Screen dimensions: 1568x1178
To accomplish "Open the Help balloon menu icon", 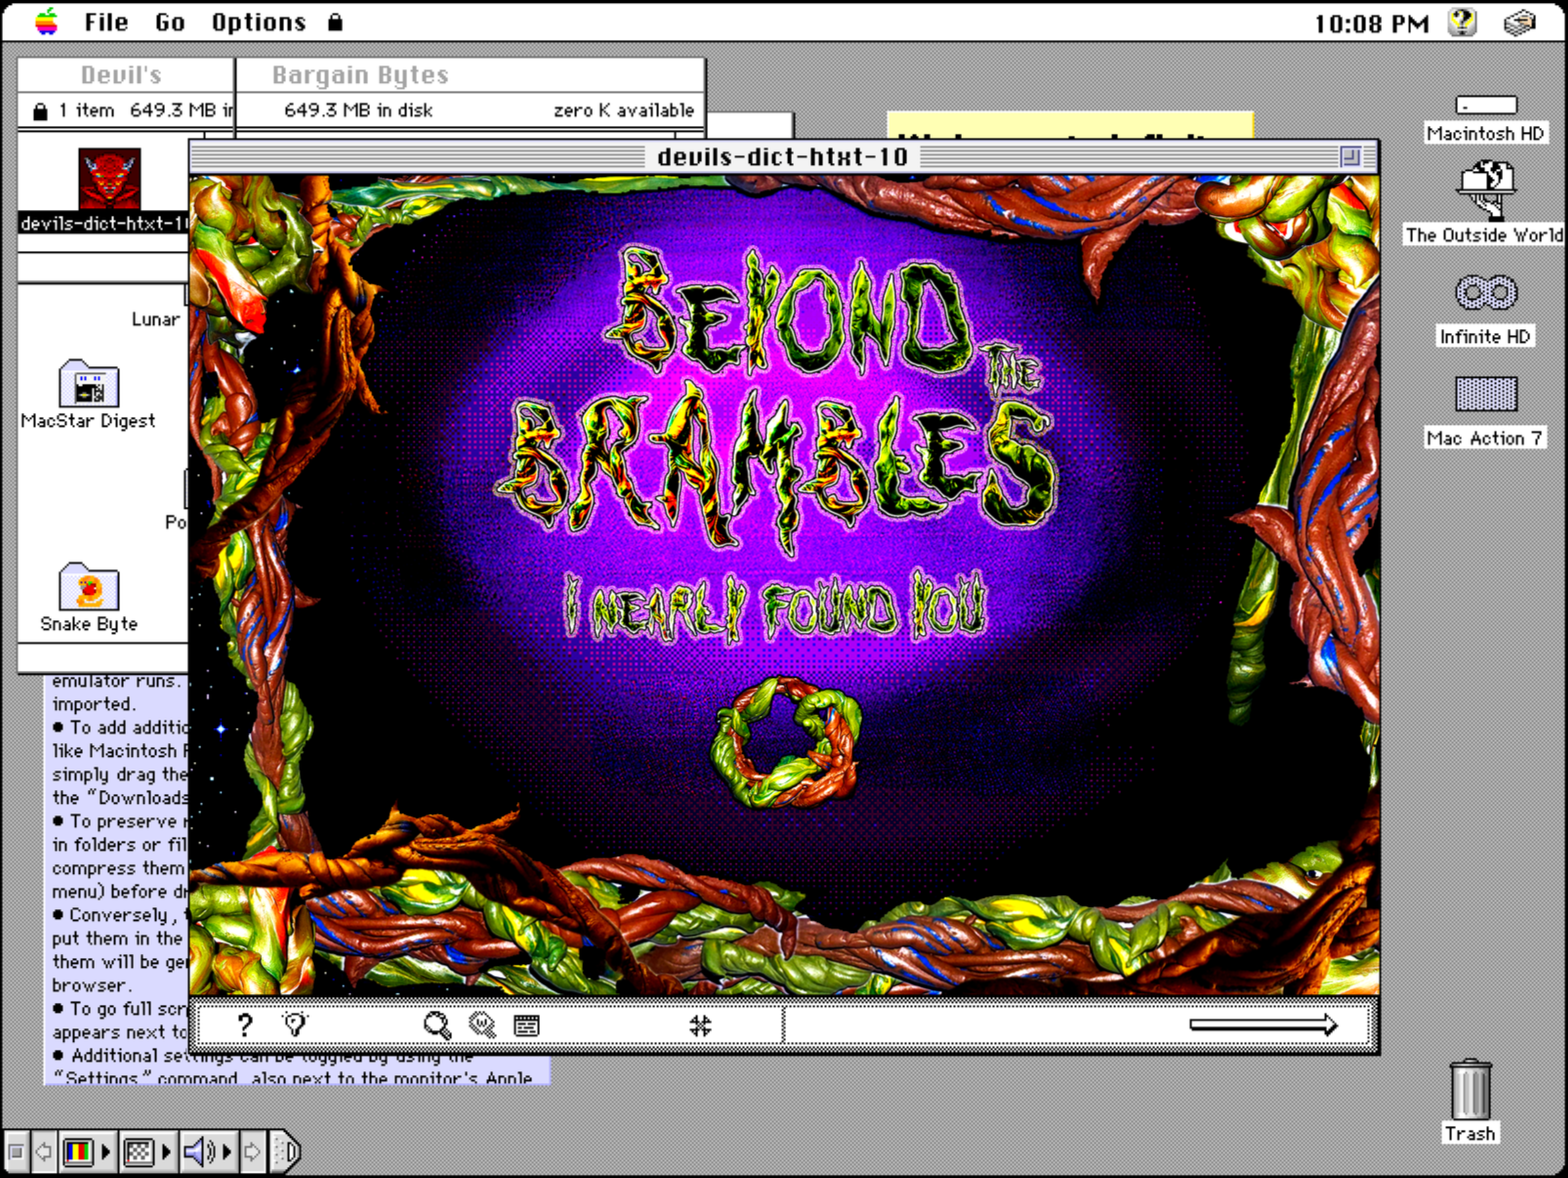I will coord(1462,22).
